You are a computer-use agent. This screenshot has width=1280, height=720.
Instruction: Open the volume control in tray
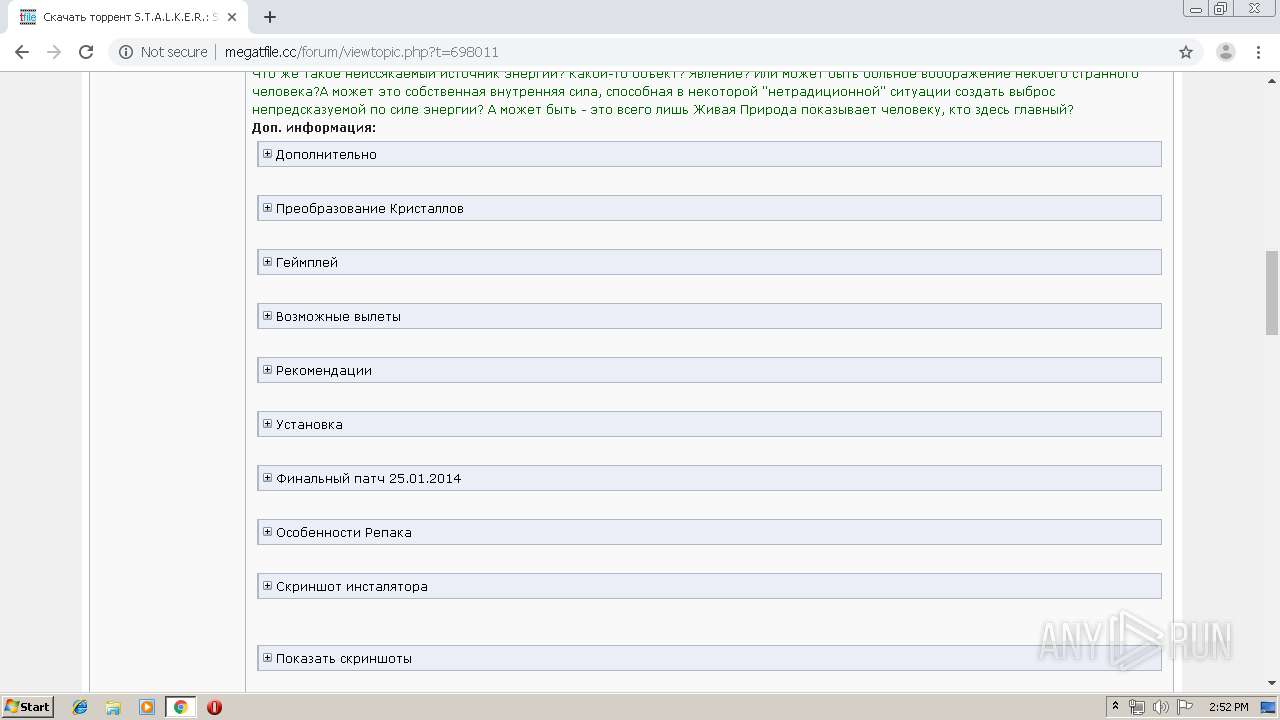(x=1161, y=707)
